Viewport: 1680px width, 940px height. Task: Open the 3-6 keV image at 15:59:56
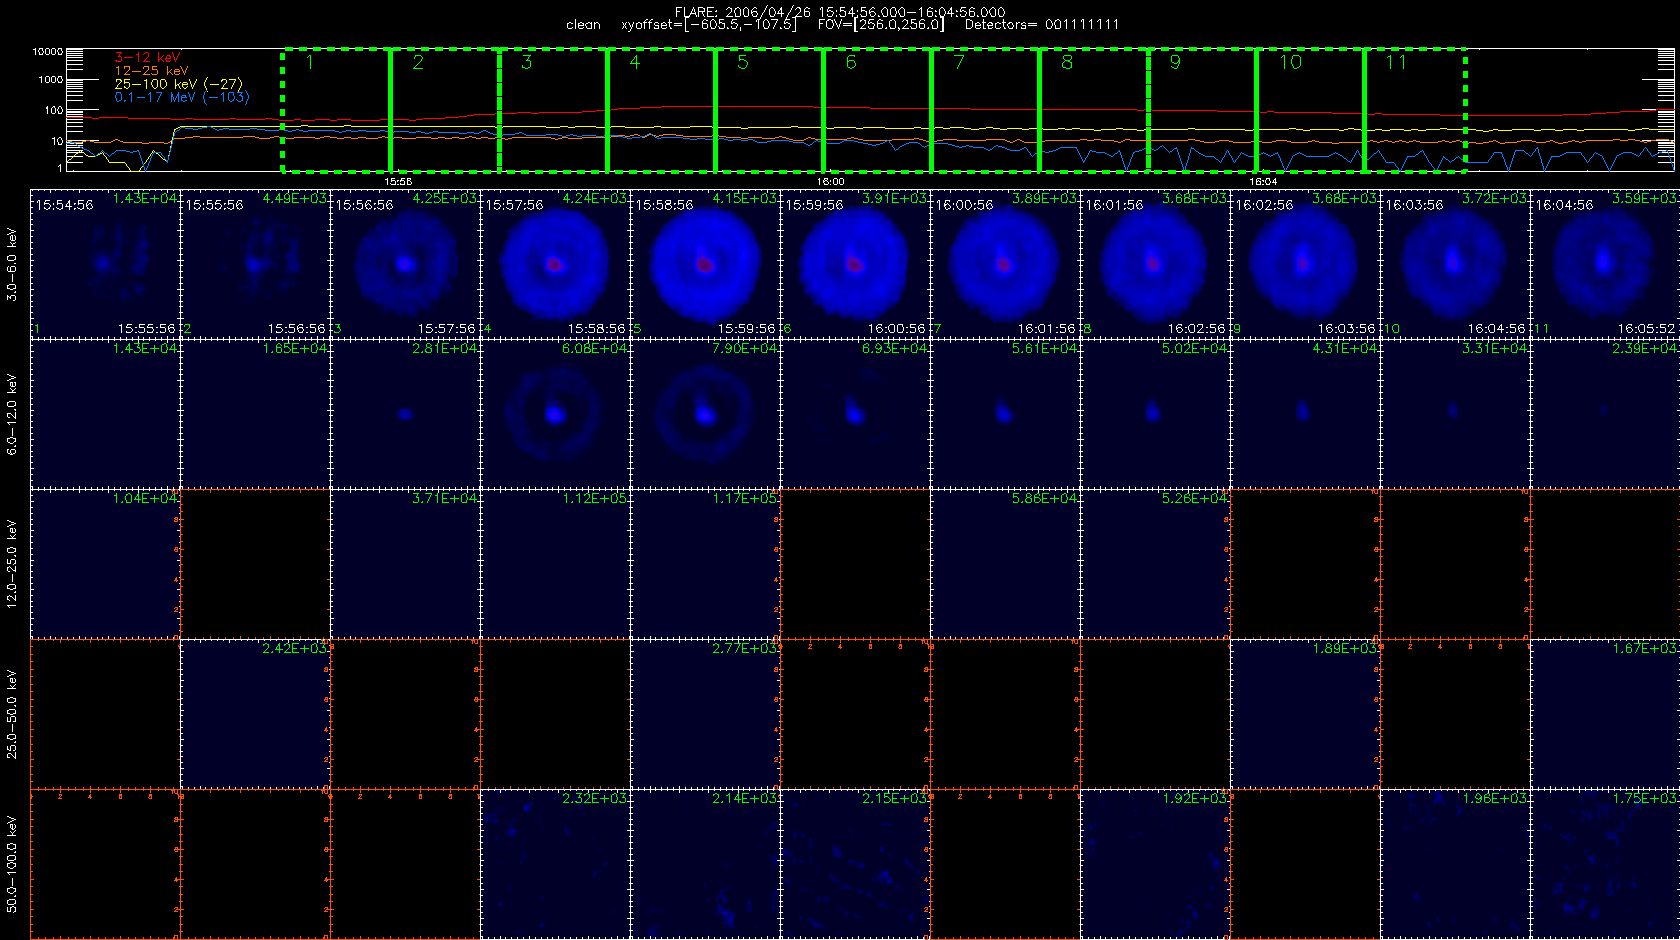855,264
